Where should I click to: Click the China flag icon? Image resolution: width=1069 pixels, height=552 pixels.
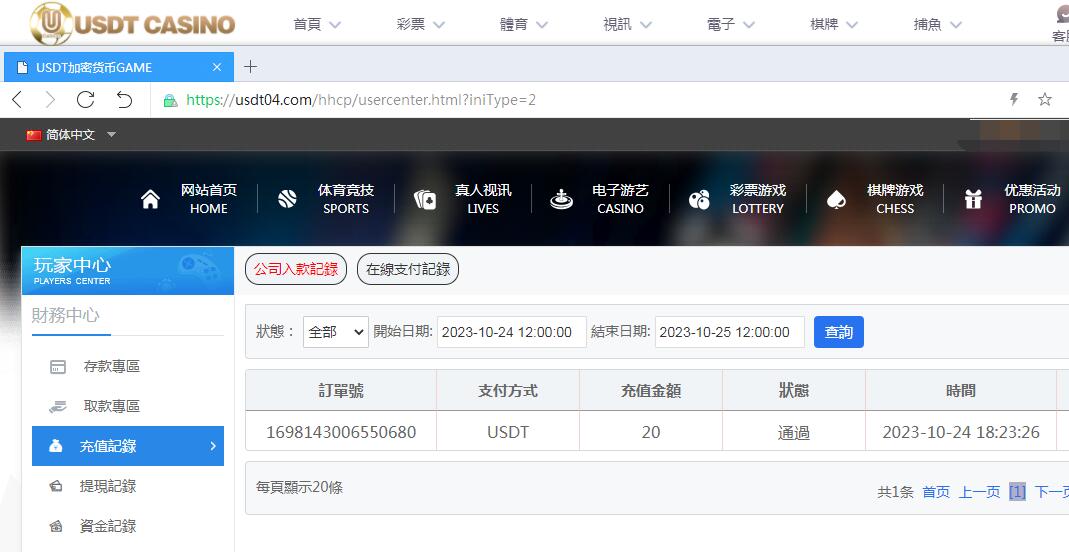coord(33,135)
